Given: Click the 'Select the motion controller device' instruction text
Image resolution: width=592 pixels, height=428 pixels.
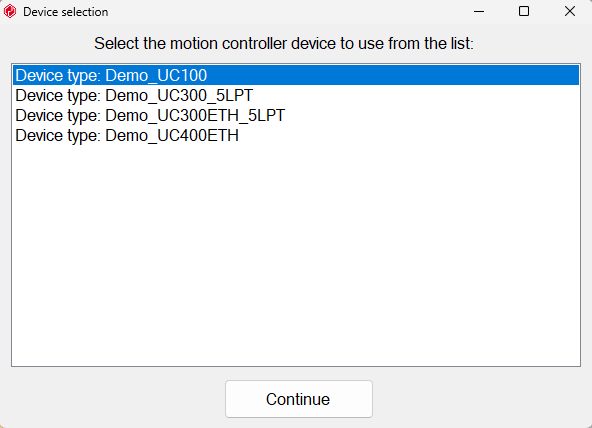Looking at the screenshot, I should [x=284, y=43].
